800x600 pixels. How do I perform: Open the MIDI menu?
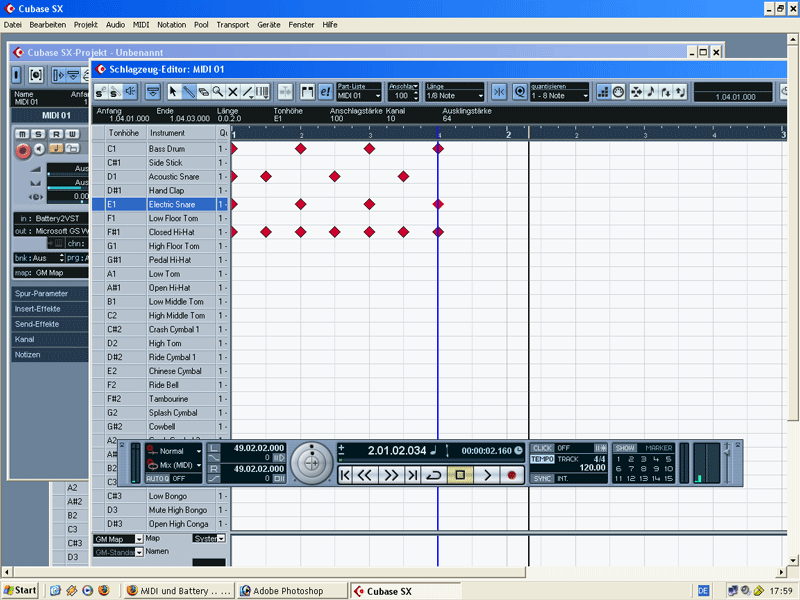tap(141, 24)
